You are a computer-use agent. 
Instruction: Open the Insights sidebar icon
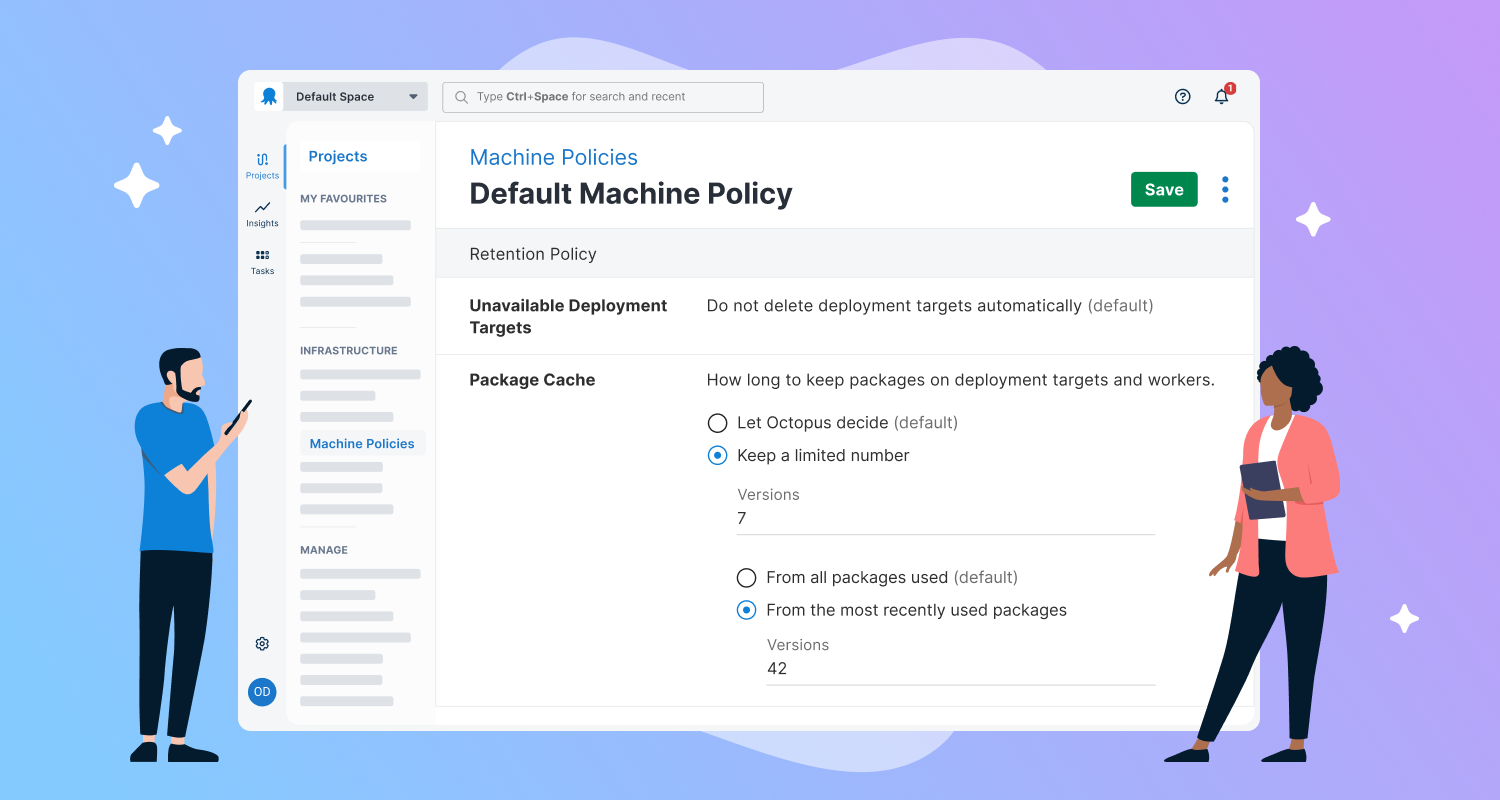(x=262, y=214)
